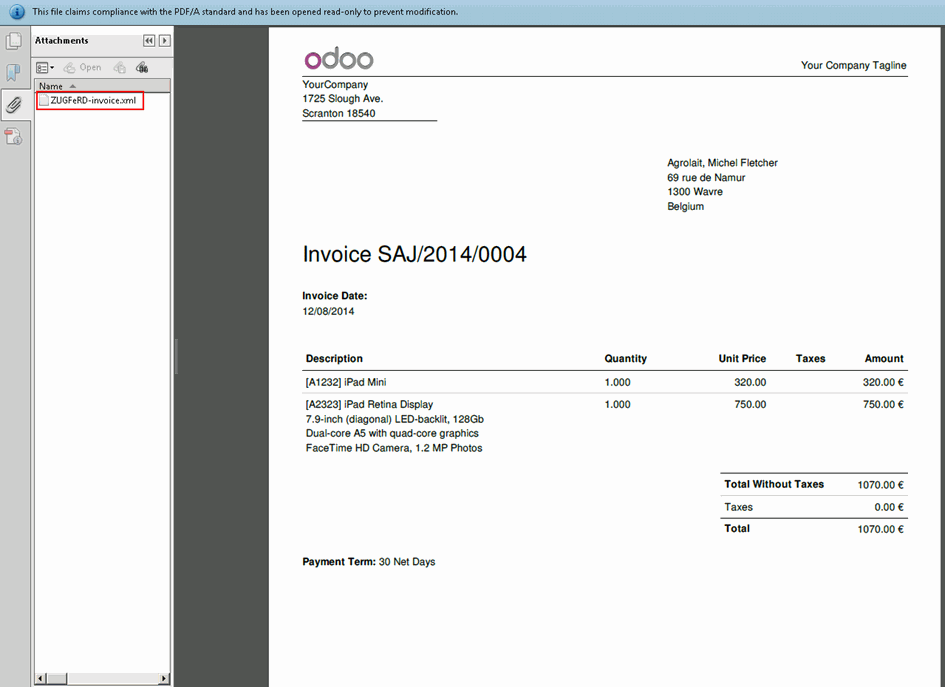Click the 'YourCompany' name in the invoice header
This screenshot has width=945, height=687.
(x=335, y=84)
